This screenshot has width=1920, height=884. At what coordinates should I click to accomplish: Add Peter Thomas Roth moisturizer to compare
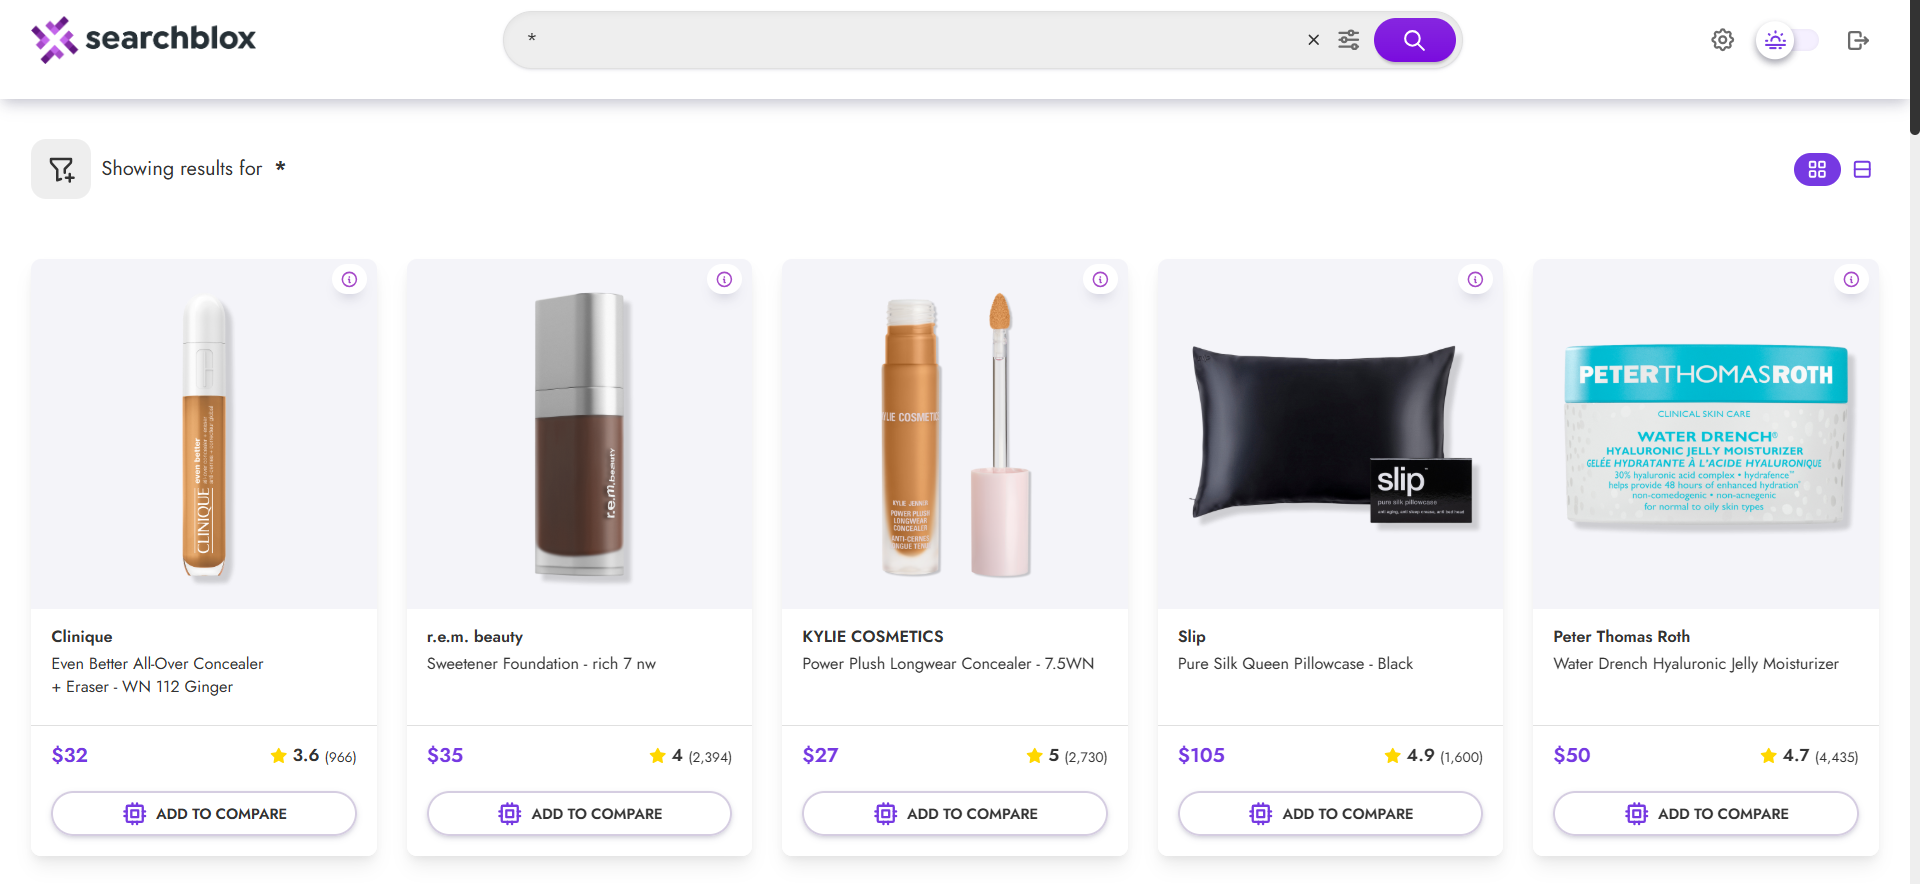[1706, 813]
